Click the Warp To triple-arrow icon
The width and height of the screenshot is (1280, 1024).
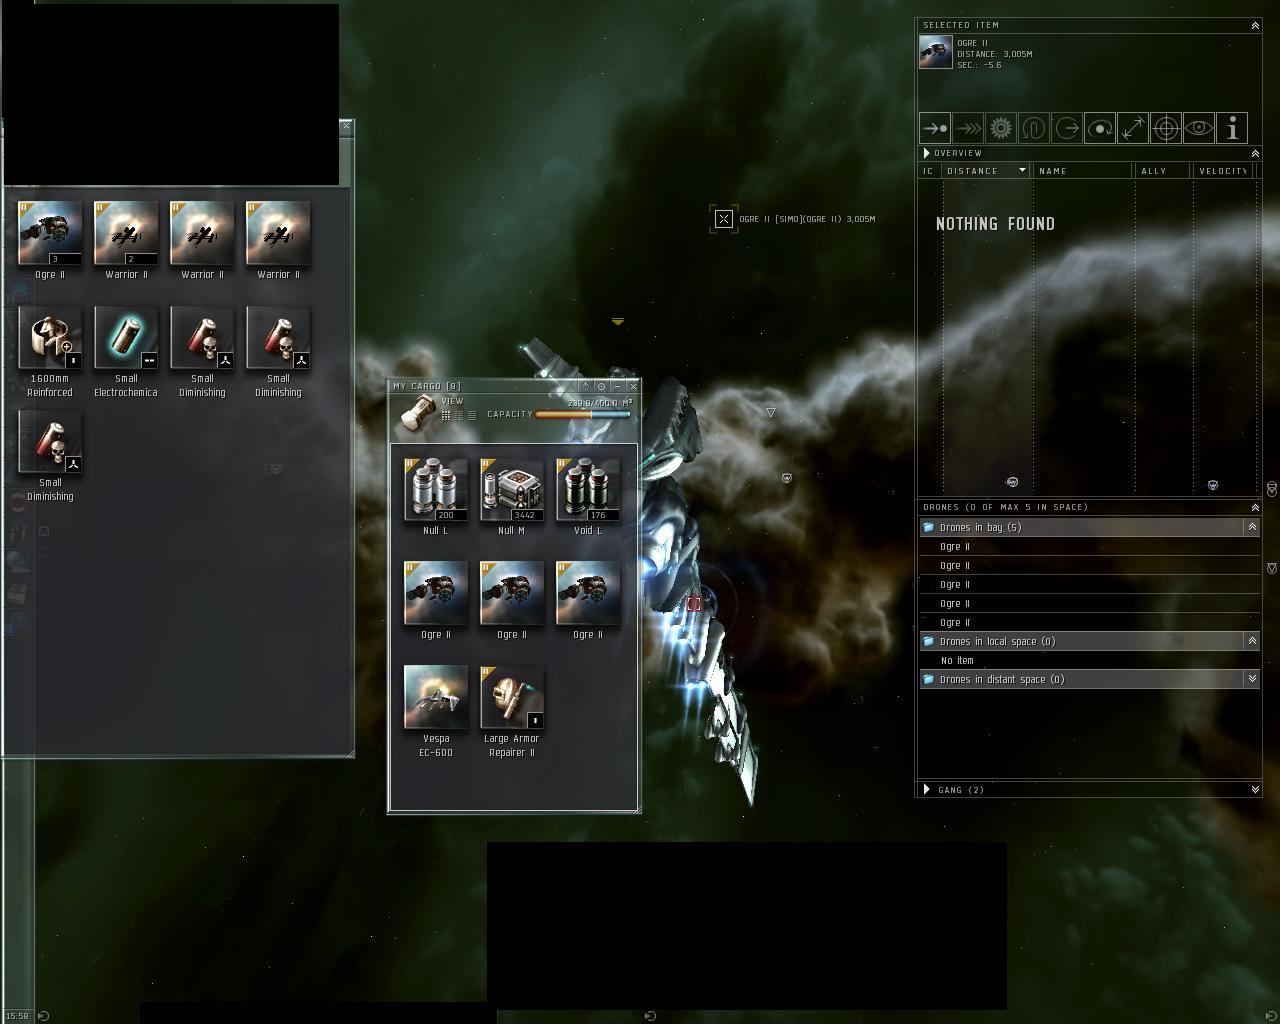click(968, 128)
